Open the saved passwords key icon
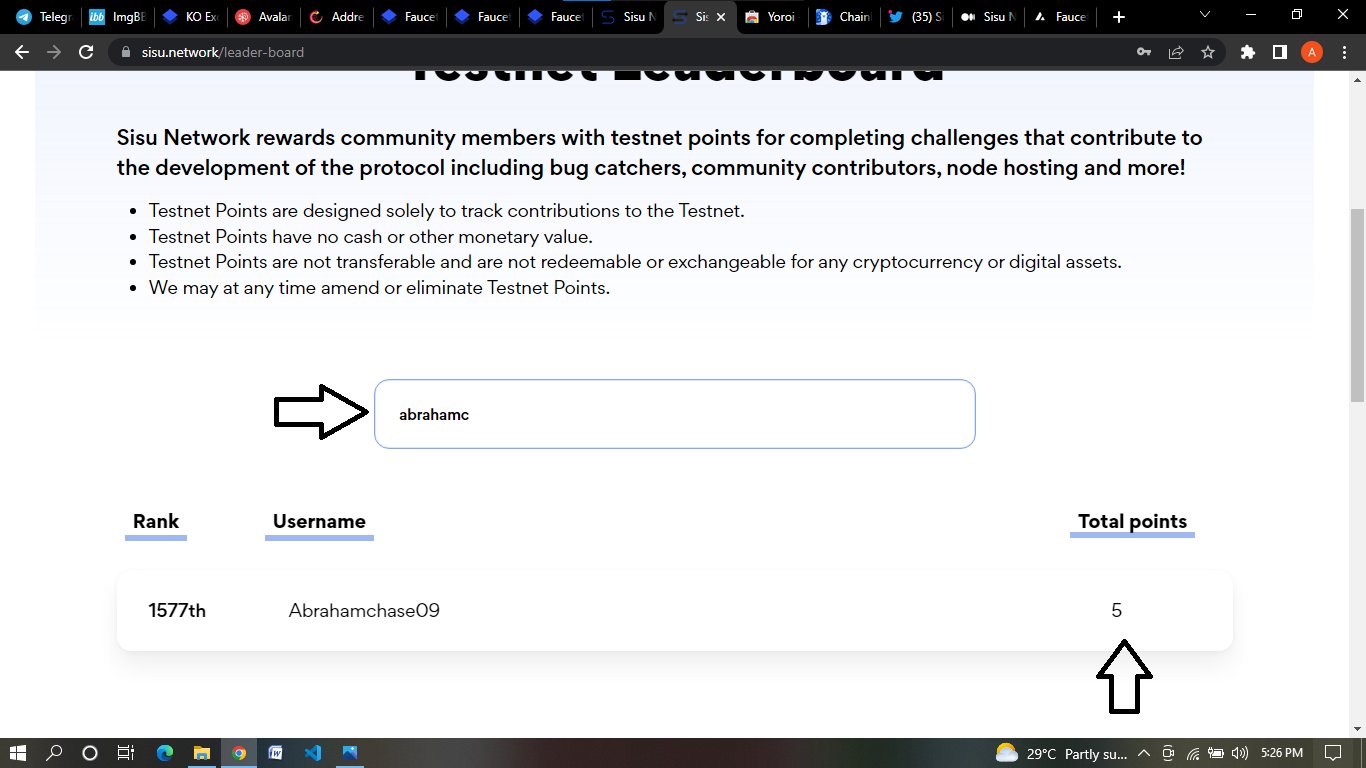 [x=1144, y=52]
